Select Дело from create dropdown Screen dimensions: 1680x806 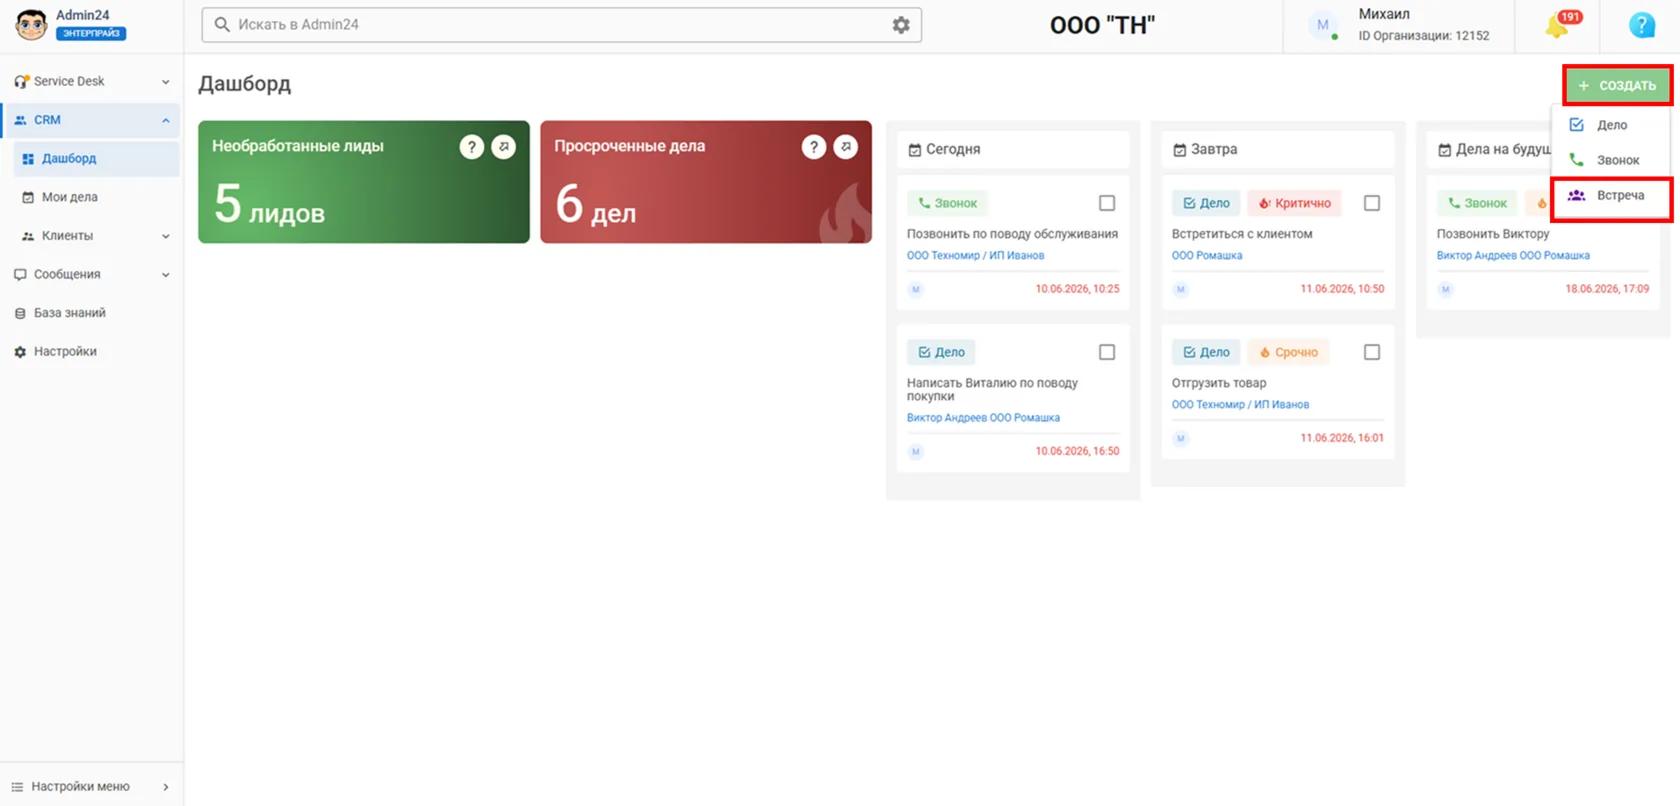[1610, 125]
